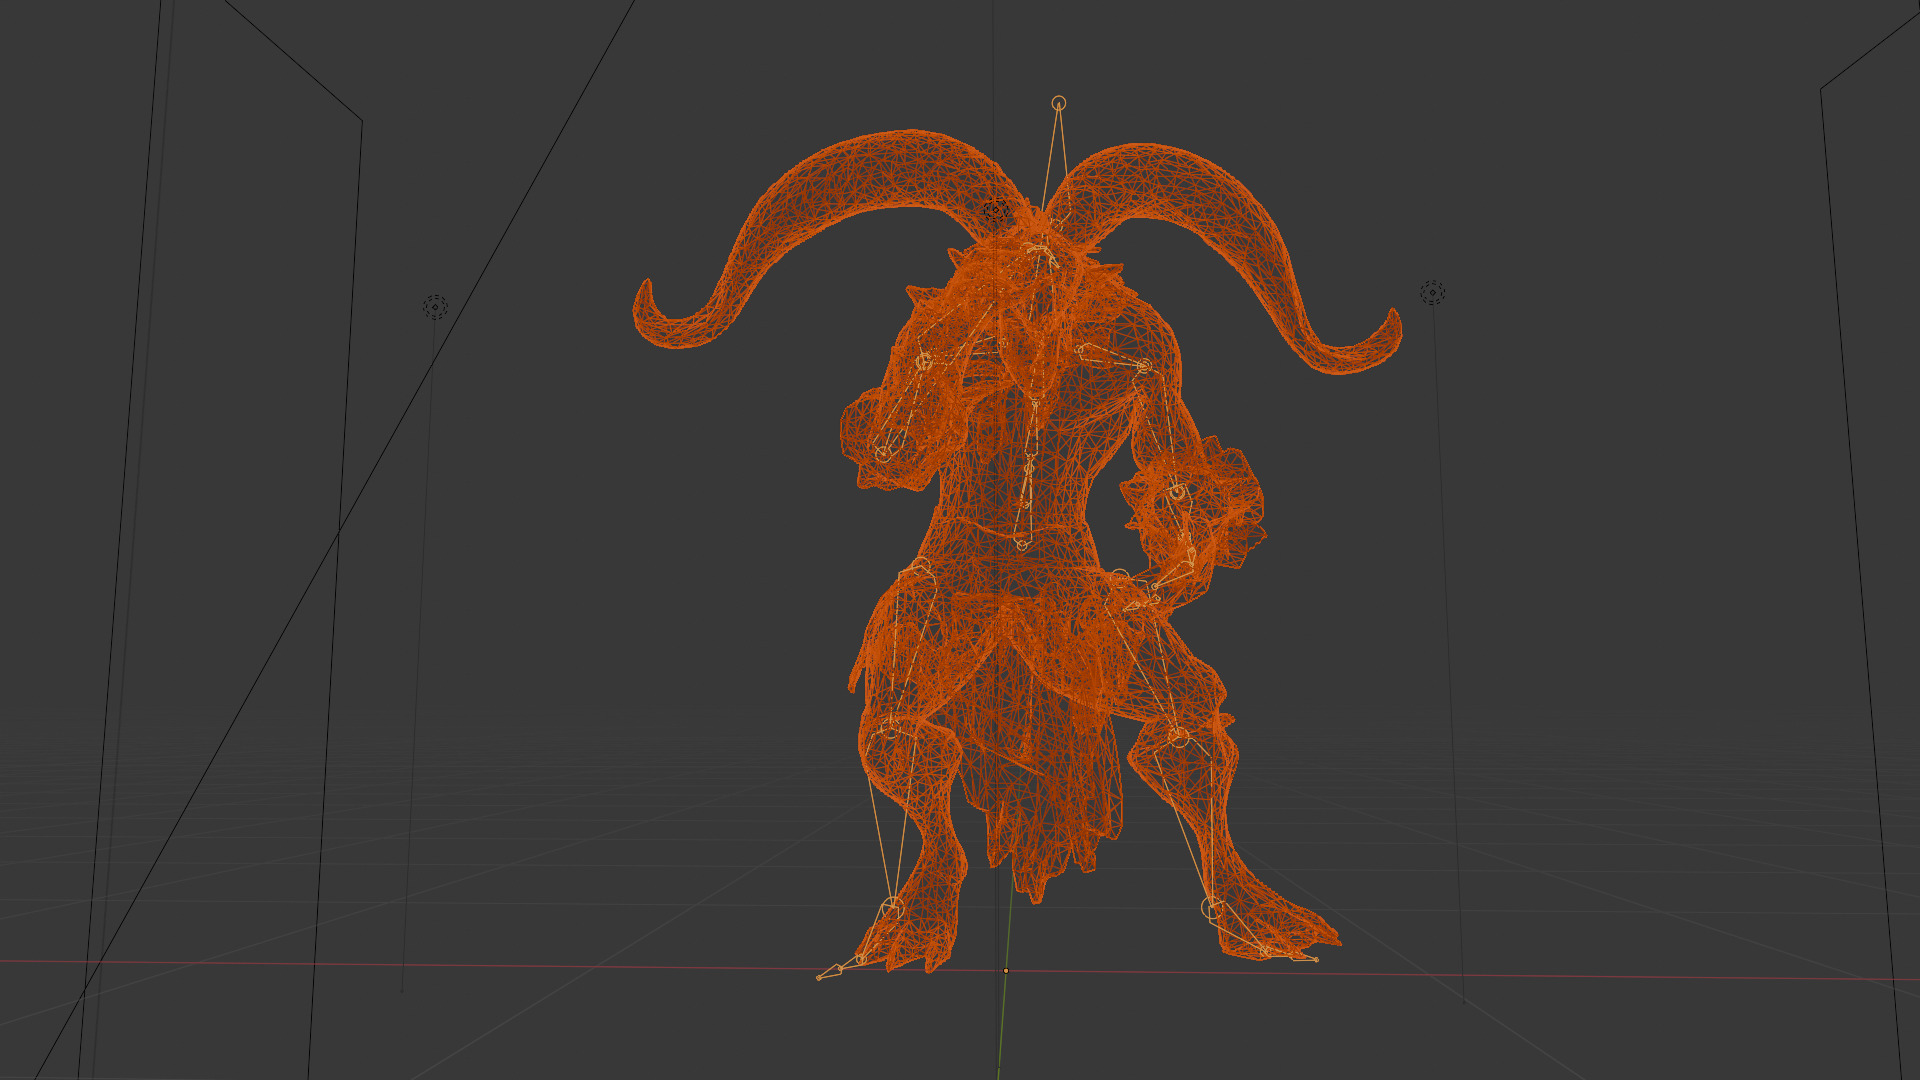1920x1080 pixels.
Task: Select the shoulder joint on the right-side arm
Action: 1144,367
